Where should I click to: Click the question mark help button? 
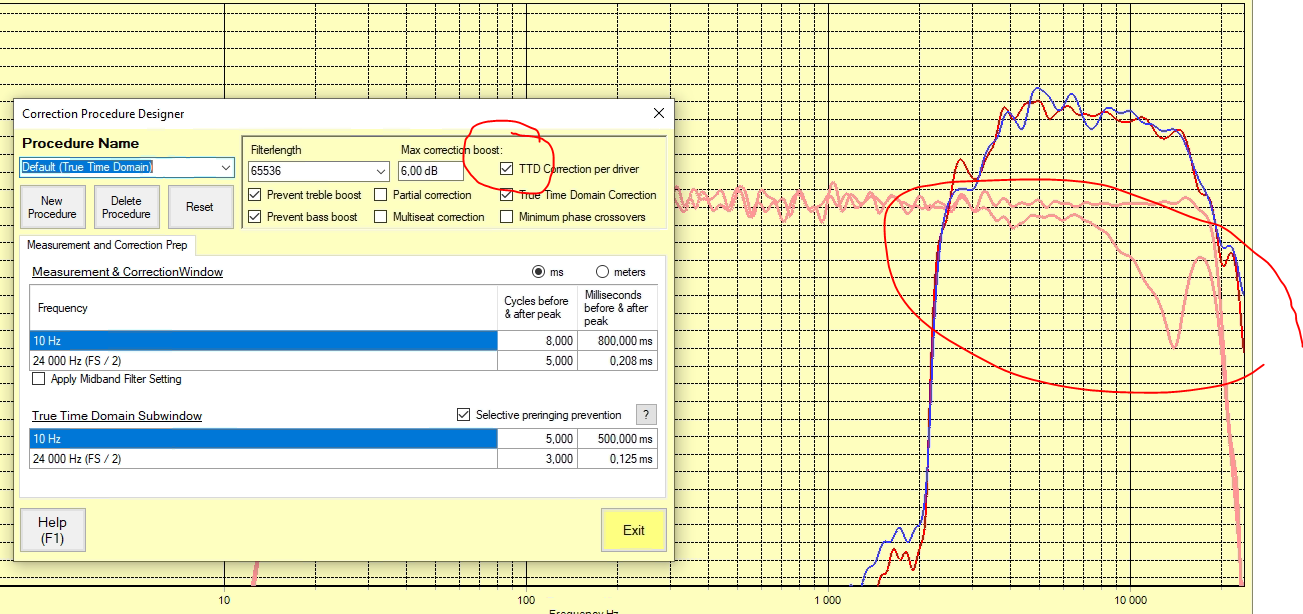click(647, 415)
